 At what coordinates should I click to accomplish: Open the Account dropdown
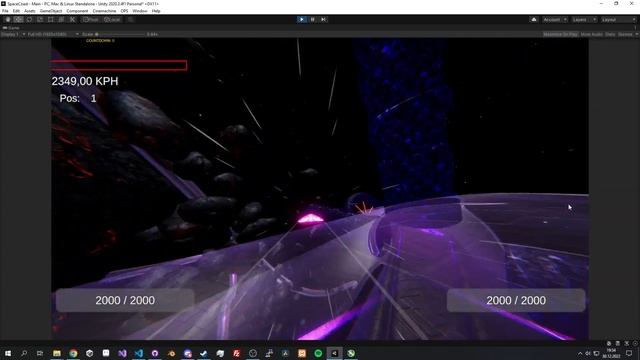click(555, 19)
